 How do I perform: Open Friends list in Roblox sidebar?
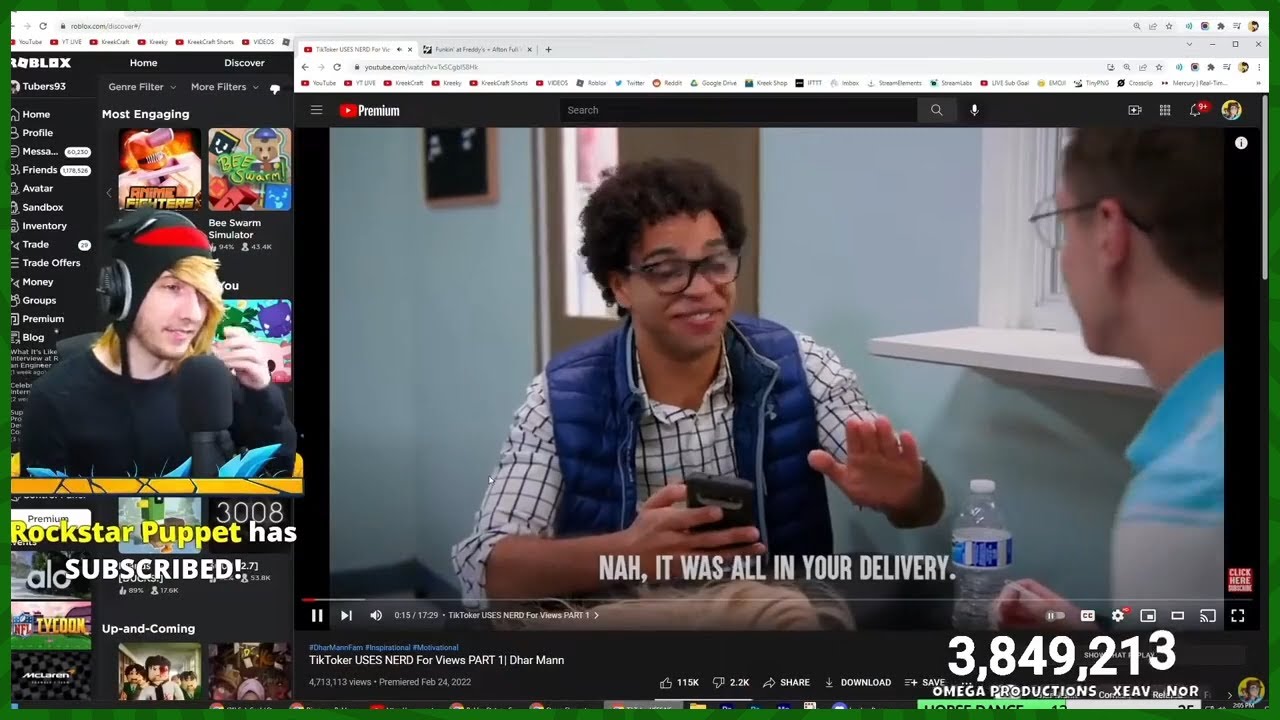click(x=50, y=170)
